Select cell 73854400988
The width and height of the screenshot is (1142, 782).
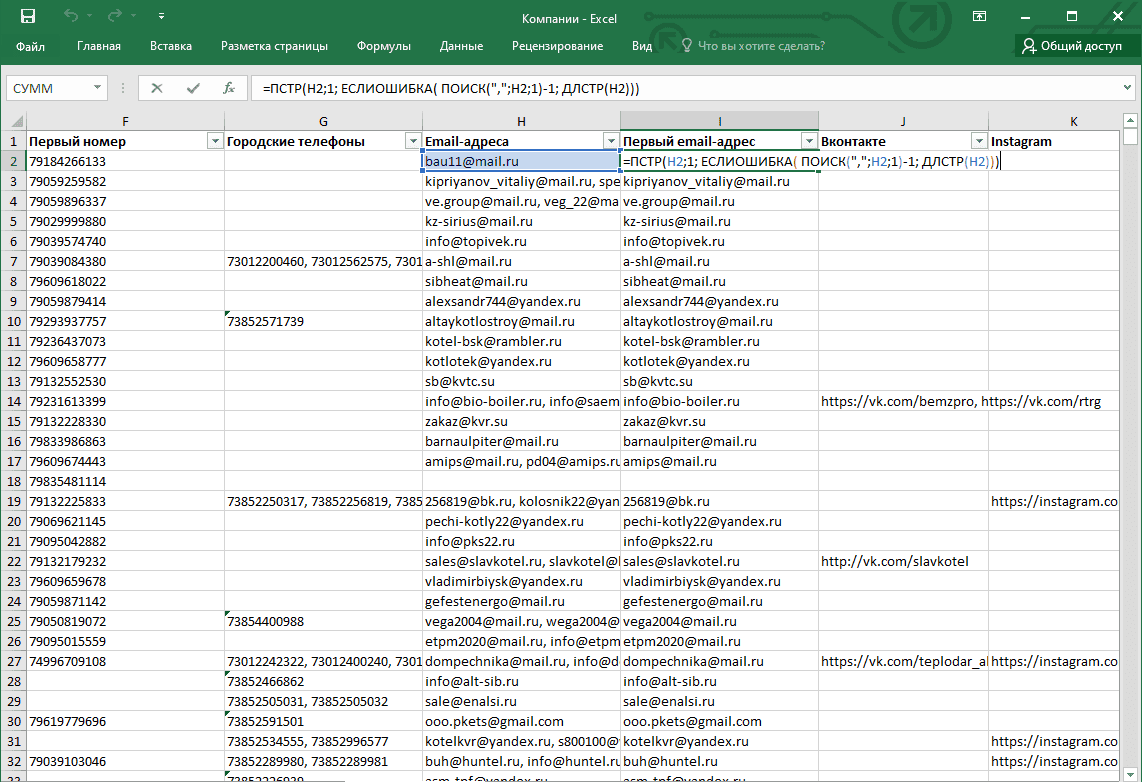[323, 621]
